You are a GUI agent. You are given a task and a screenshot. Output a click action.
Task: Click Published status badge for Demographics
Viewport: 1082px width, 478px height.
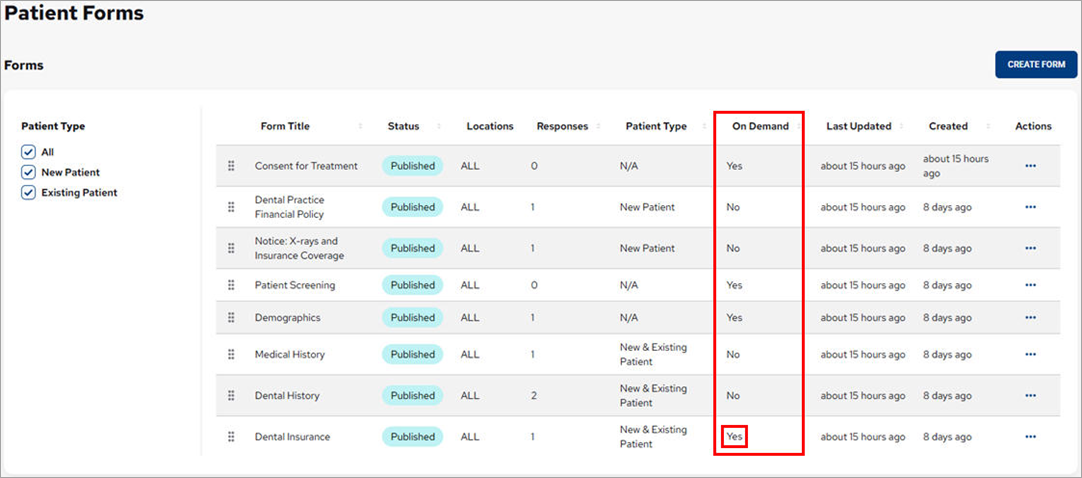413,318
